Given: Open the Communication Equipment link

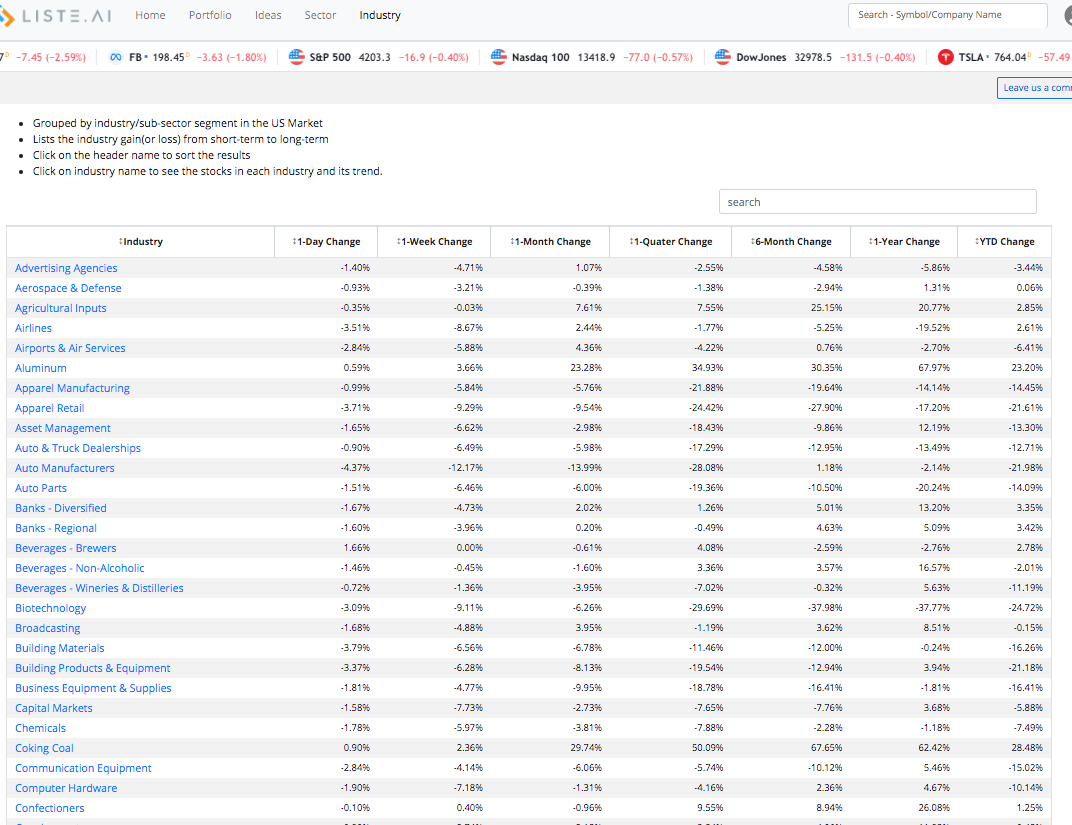Looking at the screenshot, I should click(x=83, y=768).
